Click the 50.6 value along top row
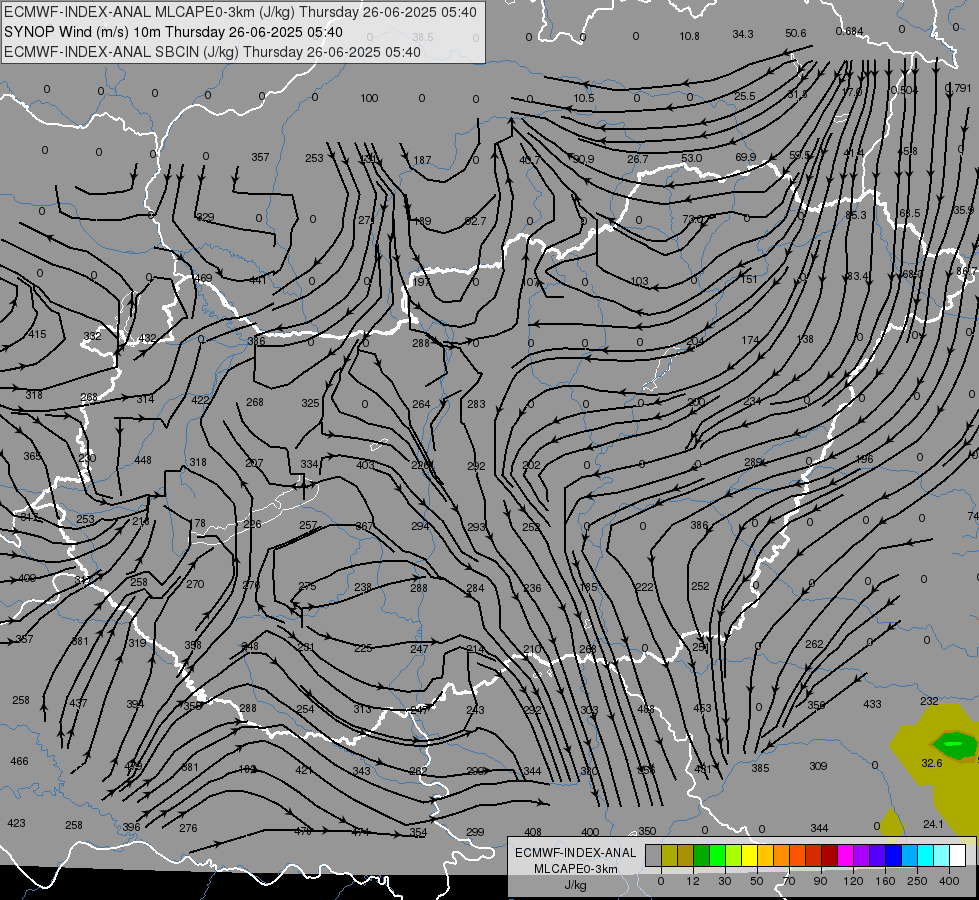 pyautogui.click(x=795, y=33)
